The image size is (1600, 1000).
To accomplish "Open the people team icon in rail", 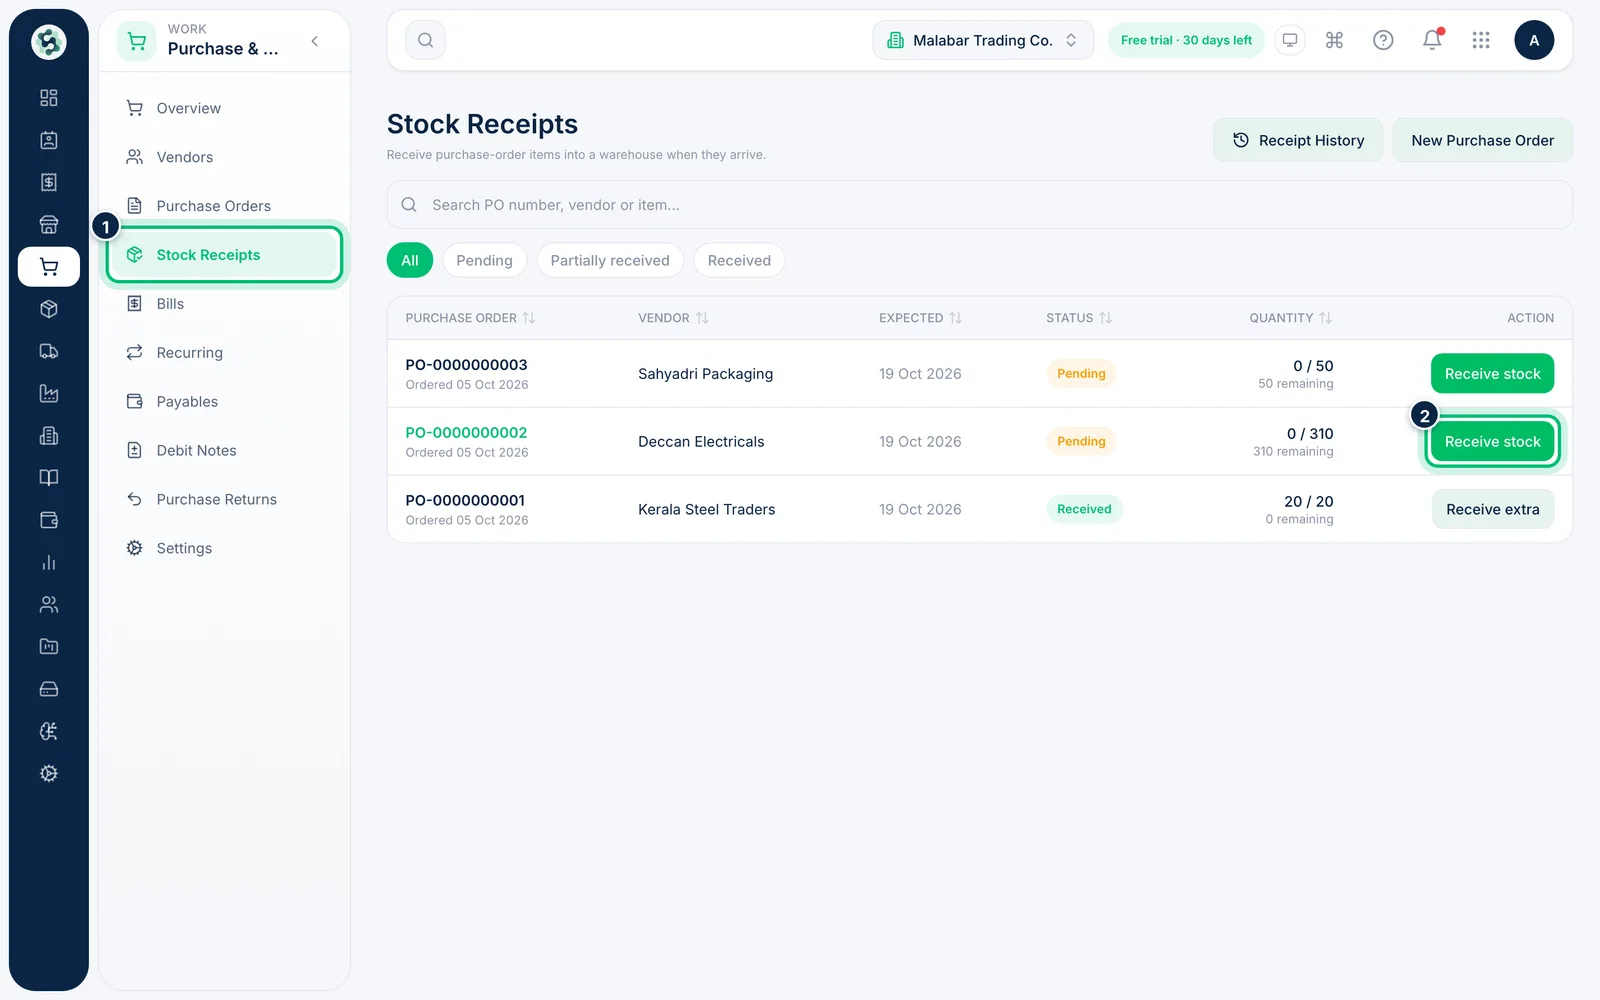I will pyautogui.click(x=48, y=604).
